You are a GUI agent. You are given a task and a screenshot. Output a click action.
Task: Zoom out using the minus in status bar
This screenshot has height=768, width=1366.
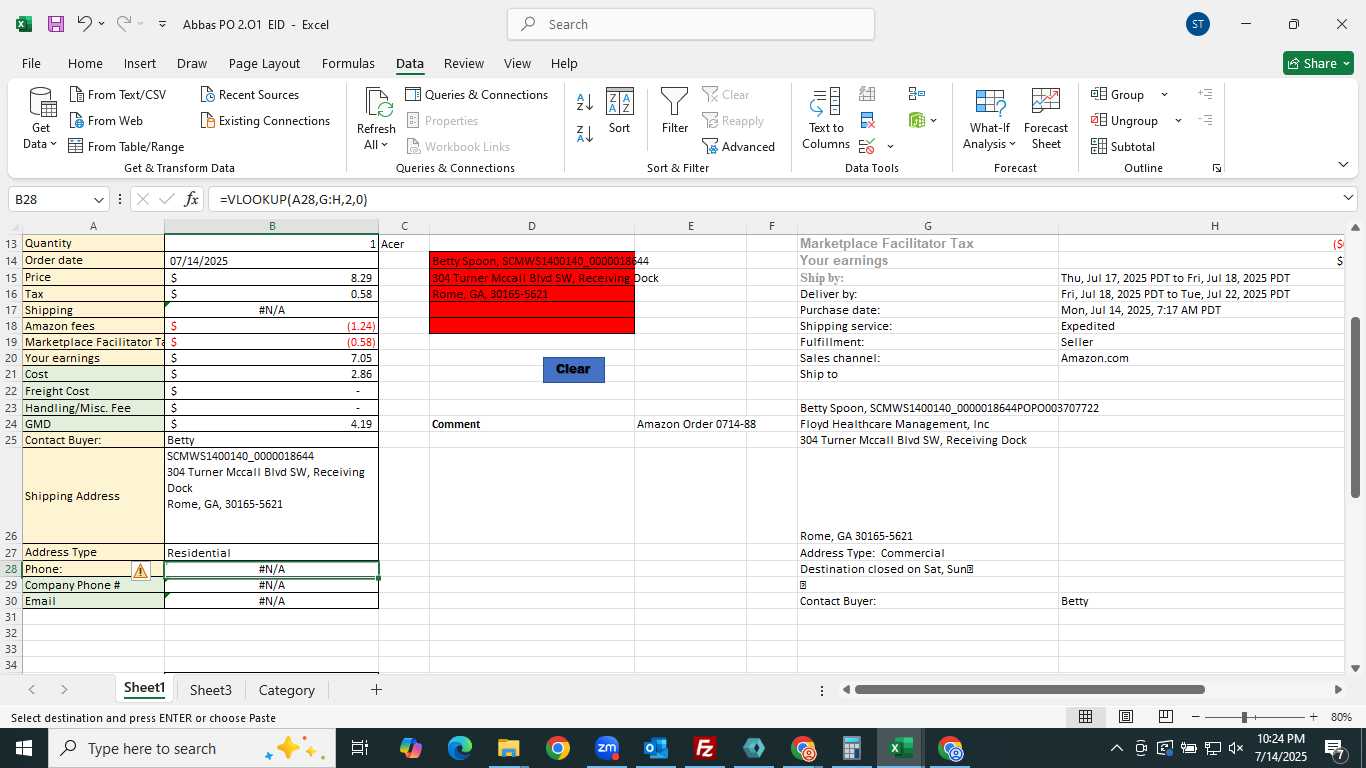pos(1195,717)
